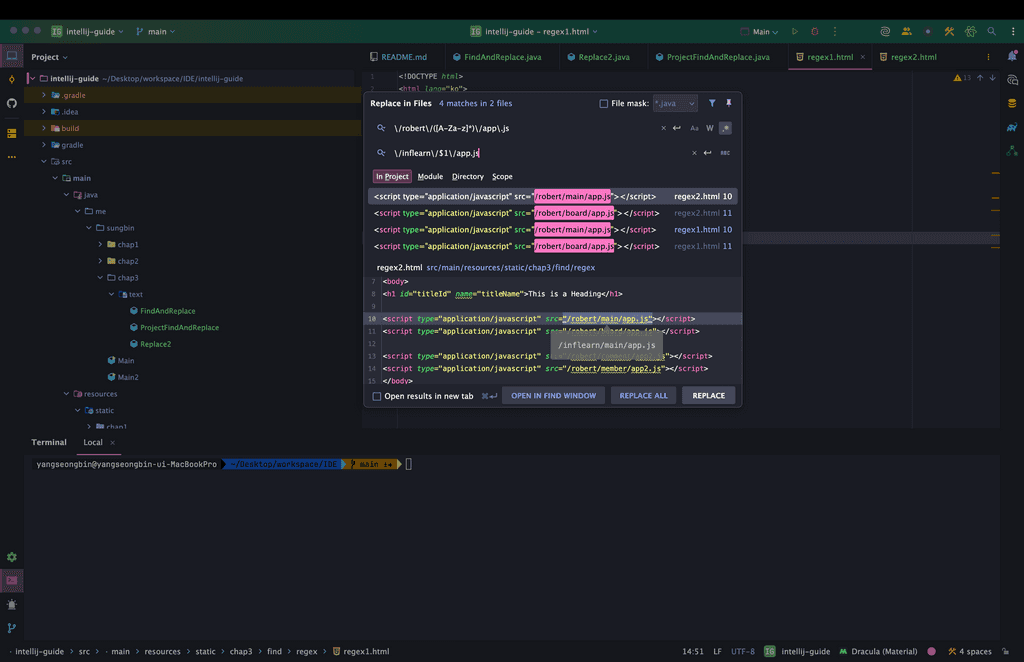This screenshot has width=1024, height=662.
Task: Open Search Everywhere magnifier icon
Action: pos(991,32)
